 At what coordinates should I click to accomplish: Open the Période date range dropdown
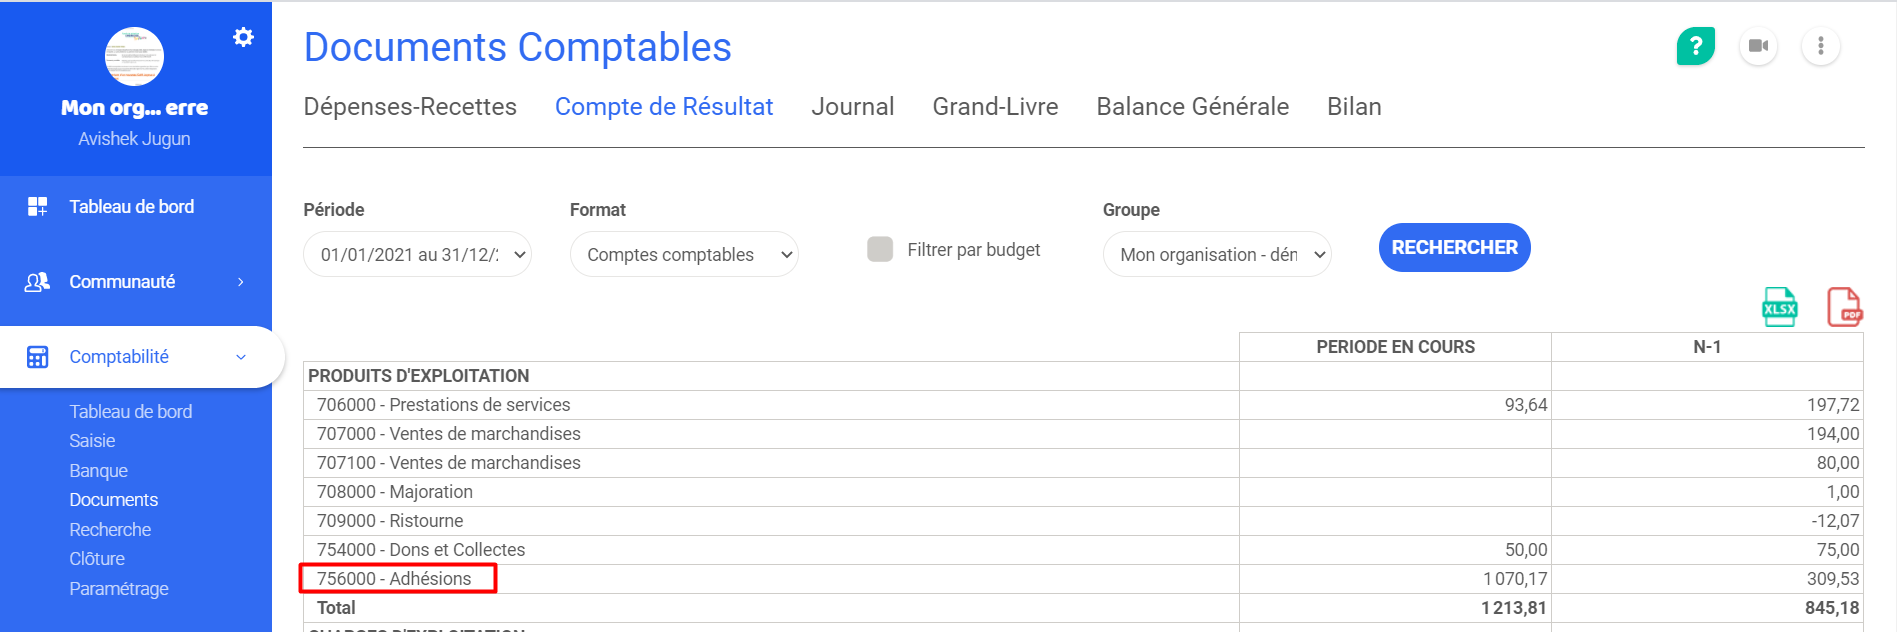point(417,254)
